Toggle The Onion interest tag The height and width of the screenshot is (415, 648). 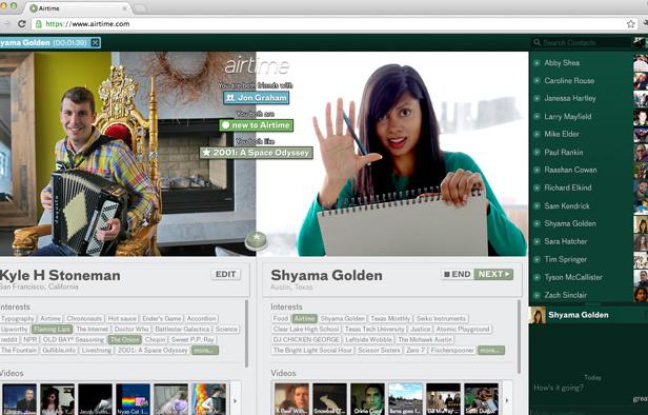tap(124, 340)
